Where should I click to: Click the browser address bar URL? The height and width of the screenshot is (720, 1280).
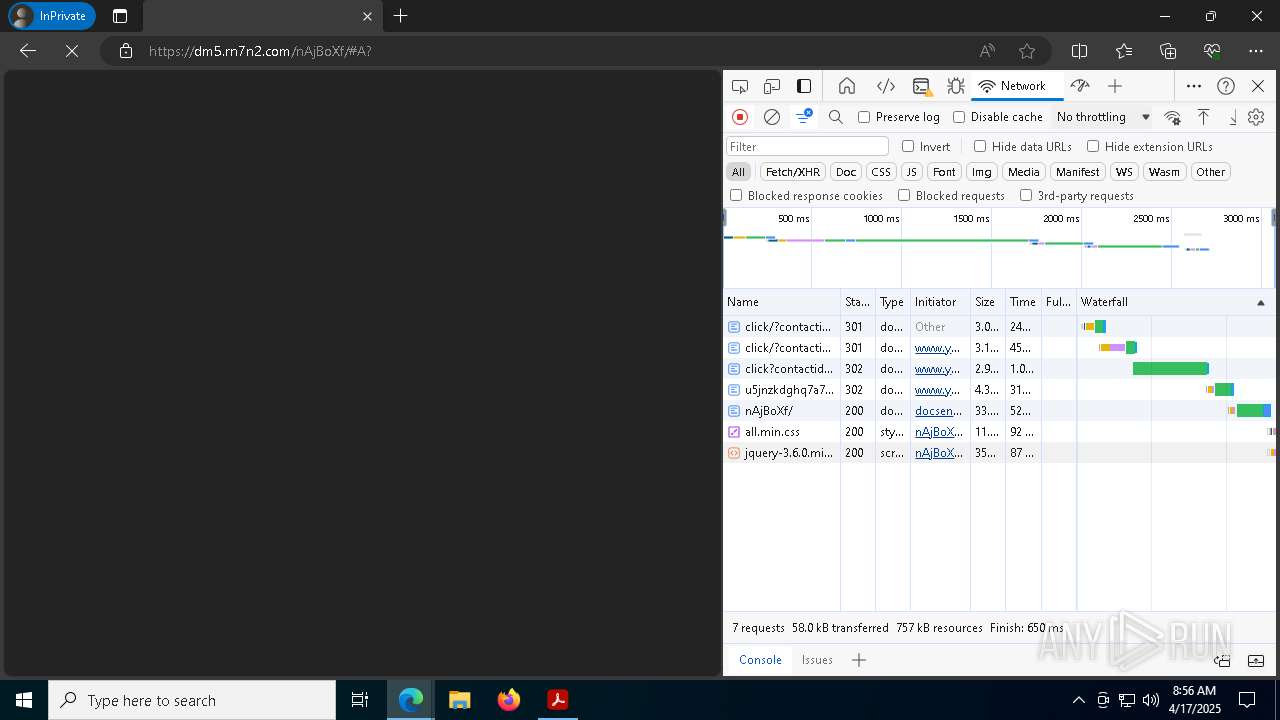tap(260, 51)
